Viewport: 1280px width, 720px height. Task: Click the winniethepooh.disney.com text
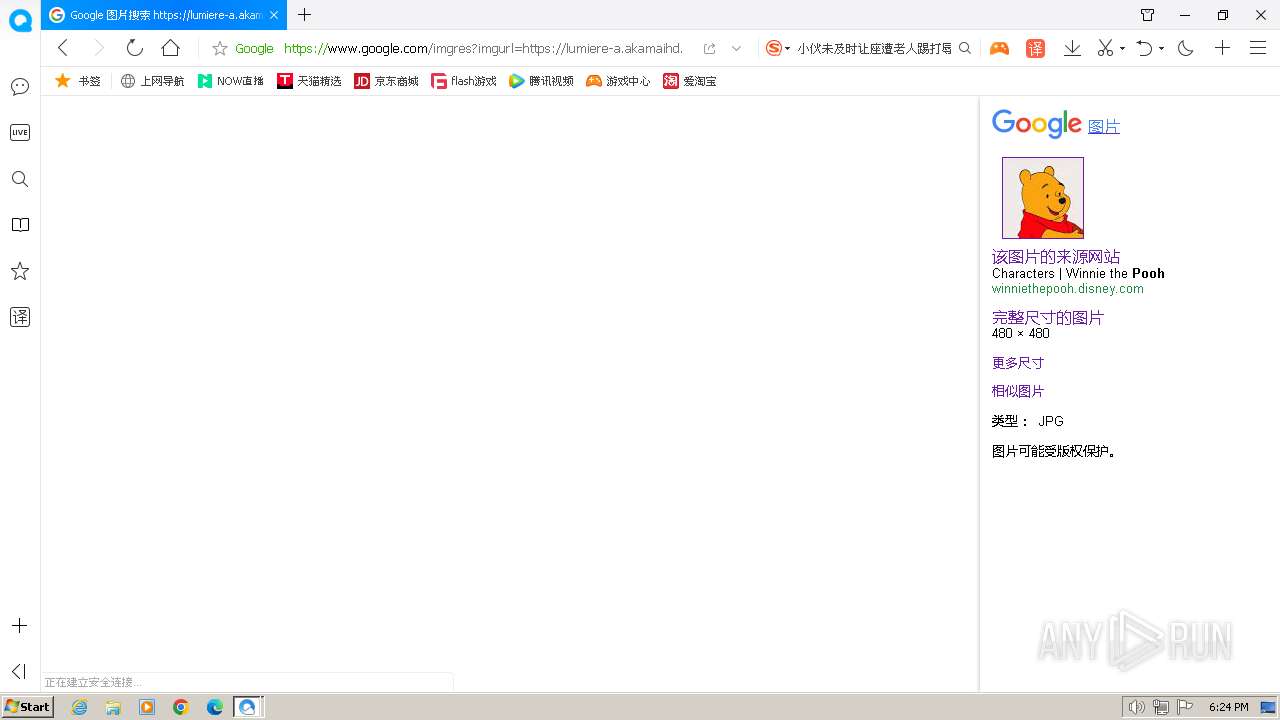(x=1068, y=289)
